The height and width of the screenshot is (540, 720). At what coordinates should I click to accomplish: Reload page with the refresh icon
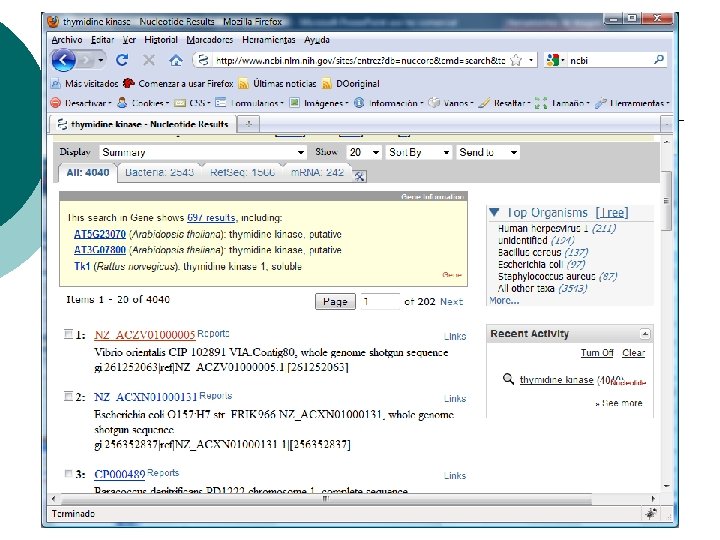pos(122,60)
